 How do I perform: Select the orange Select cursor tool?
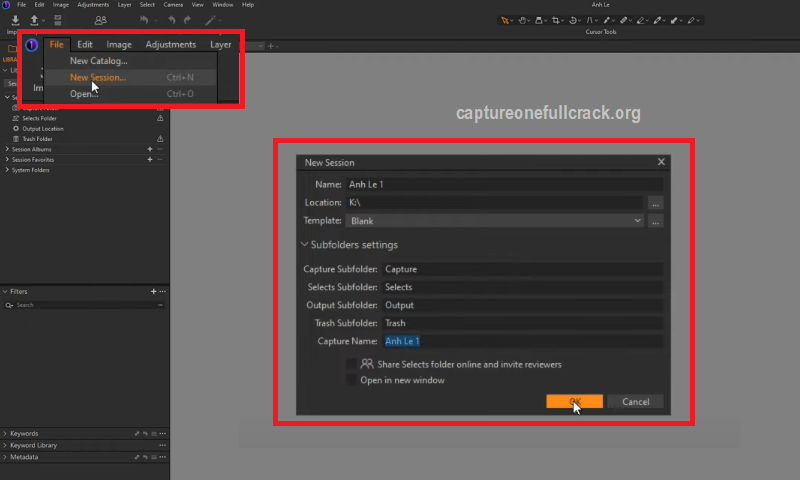click(505, 20)
